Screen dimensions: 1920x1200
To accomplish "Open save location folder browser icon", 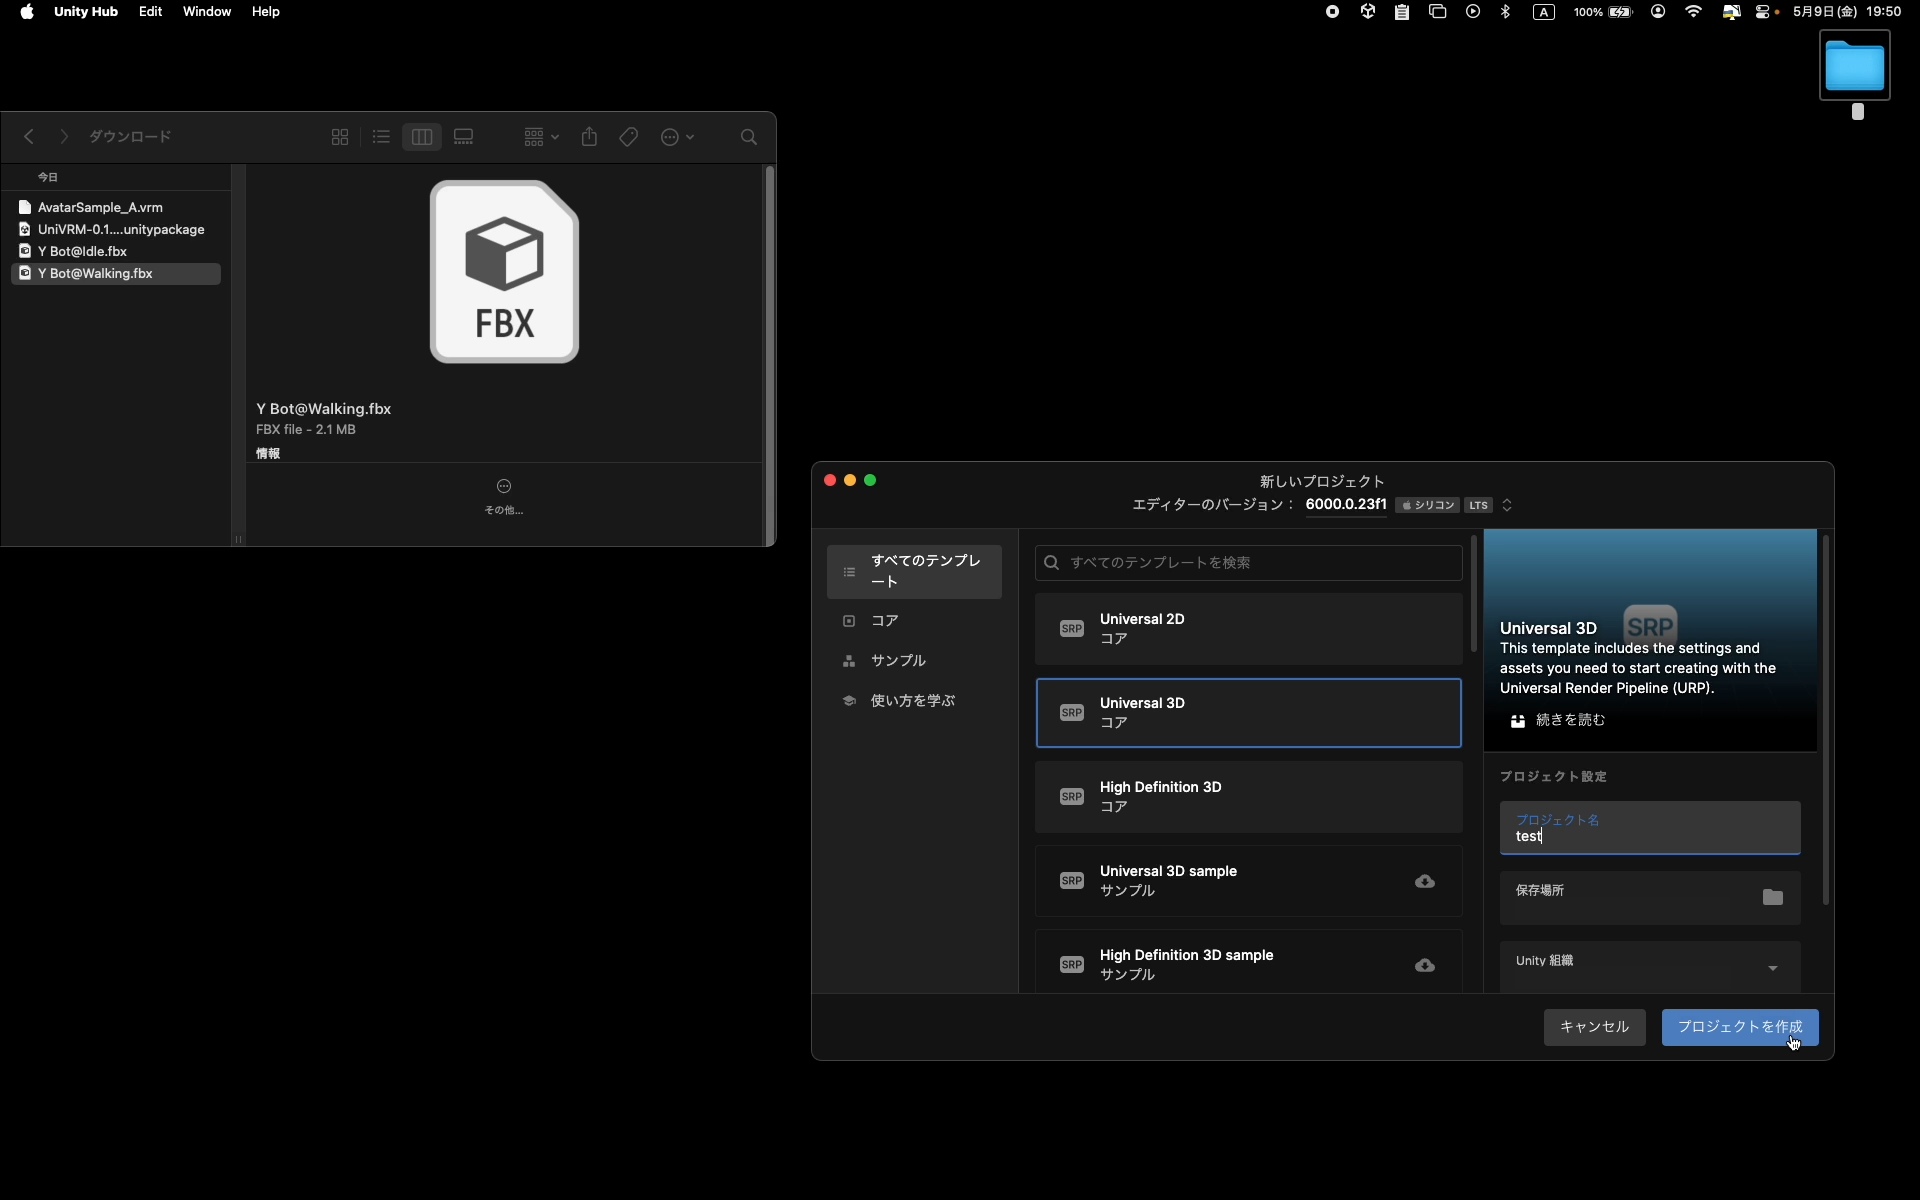I will click(1772, 897).
